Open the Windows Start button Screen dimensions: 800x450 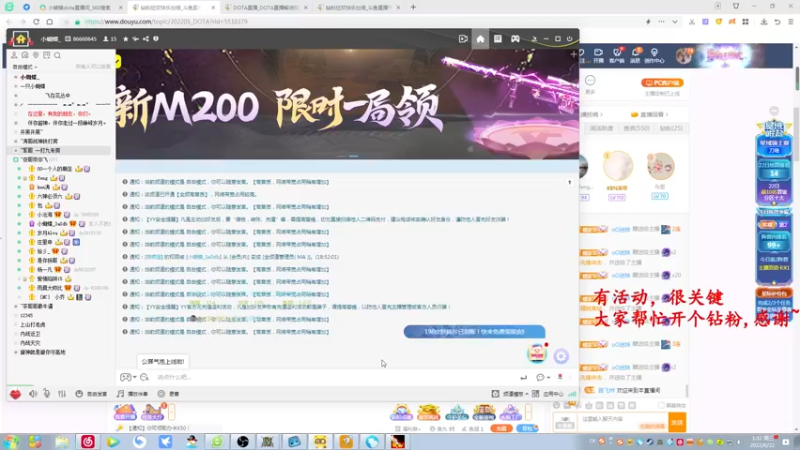[x=10, y=442]
